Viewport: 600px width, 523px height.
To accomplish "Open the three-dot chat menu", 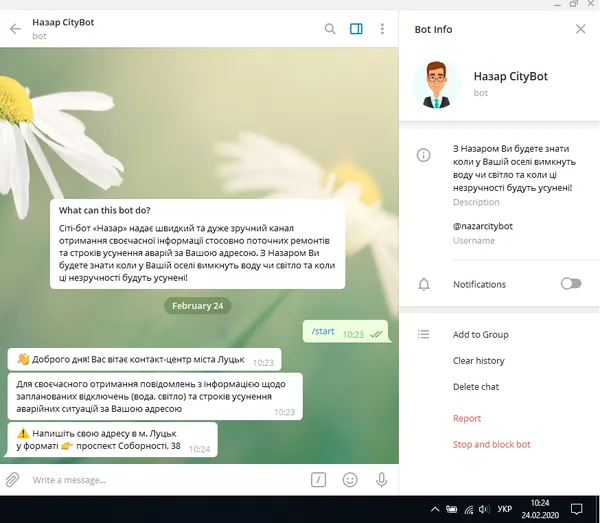I will click(x=382, y=29).
